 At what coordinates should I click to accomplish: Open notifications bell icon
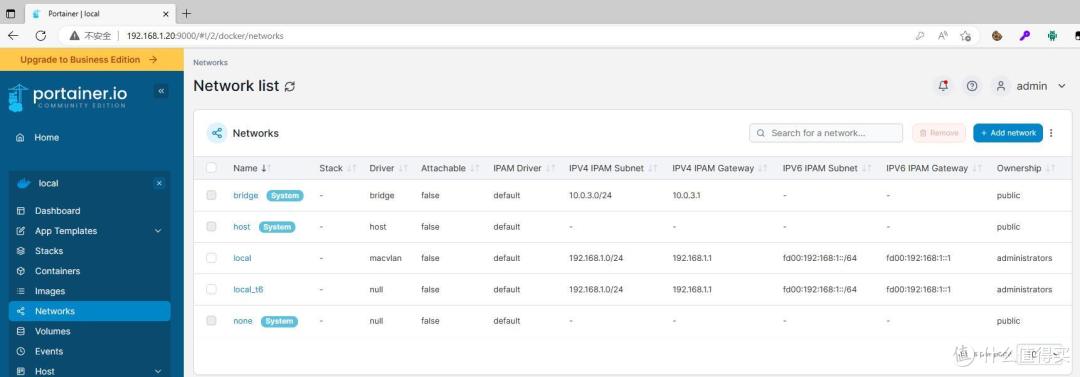(943, 86)
